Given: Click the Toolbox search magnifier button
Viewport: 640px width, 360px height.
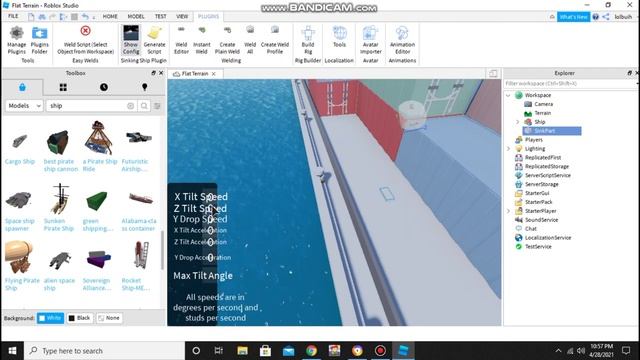Looking at the screenshot, I should (144, 106).
